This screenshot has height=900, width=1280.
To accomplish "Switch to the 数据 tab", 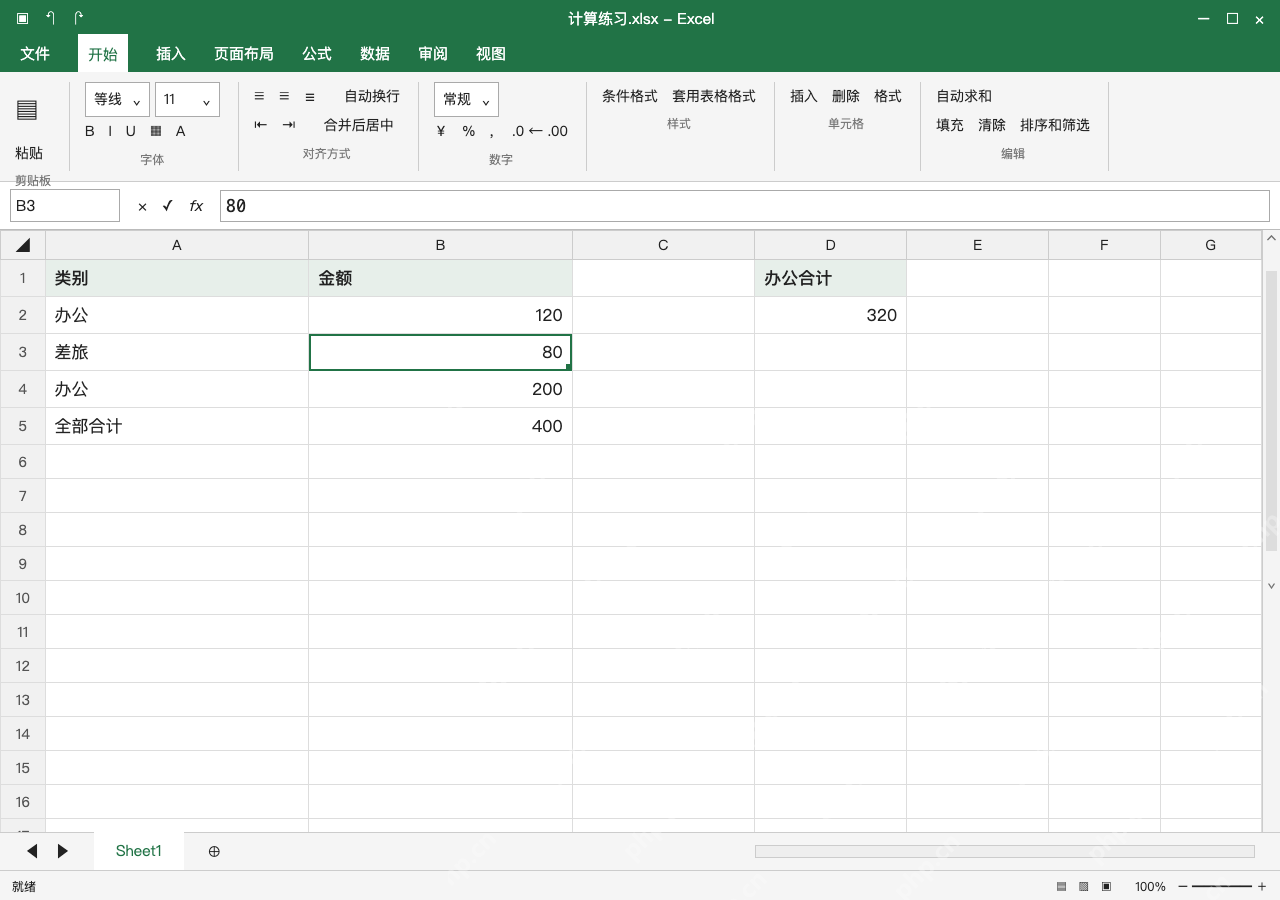I will 375,54.
